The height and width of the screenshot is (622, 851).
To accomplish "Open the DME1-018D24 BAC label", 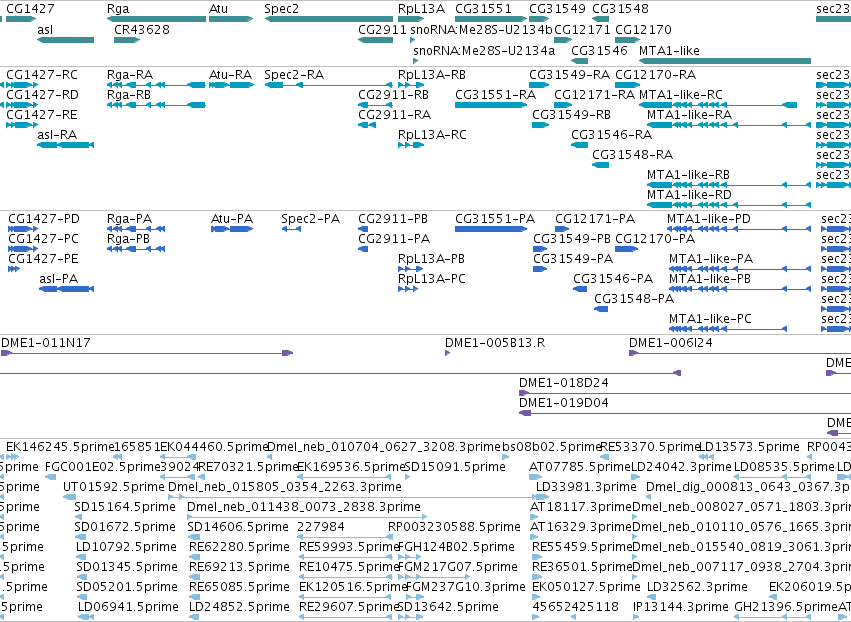I will tap(564, 383).
